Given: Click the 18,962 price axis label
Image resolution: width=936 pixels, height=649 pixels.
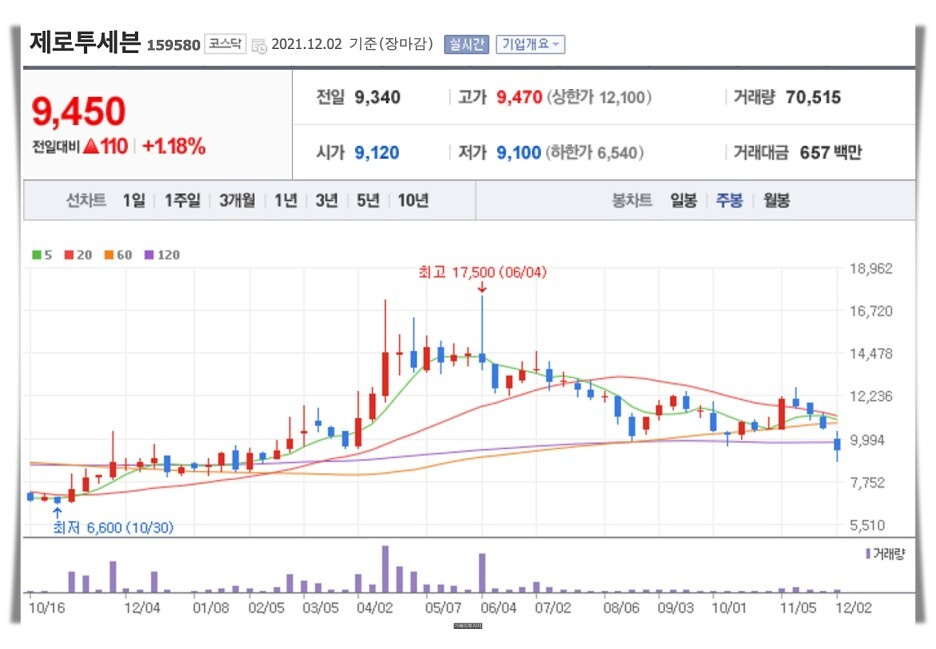Looking at the screenshot, I should (x=871, y=269).
